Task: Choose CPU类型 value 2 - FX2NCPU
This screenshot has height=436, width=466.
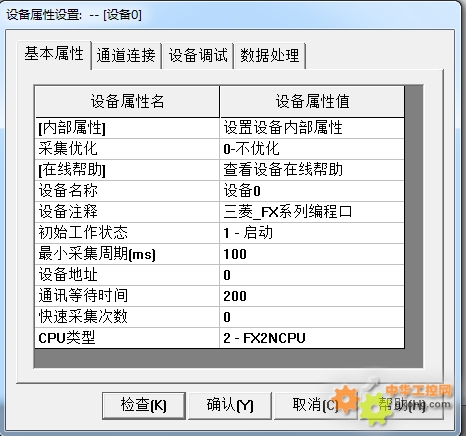Action: pyautogui.click(x=312, y=338)
